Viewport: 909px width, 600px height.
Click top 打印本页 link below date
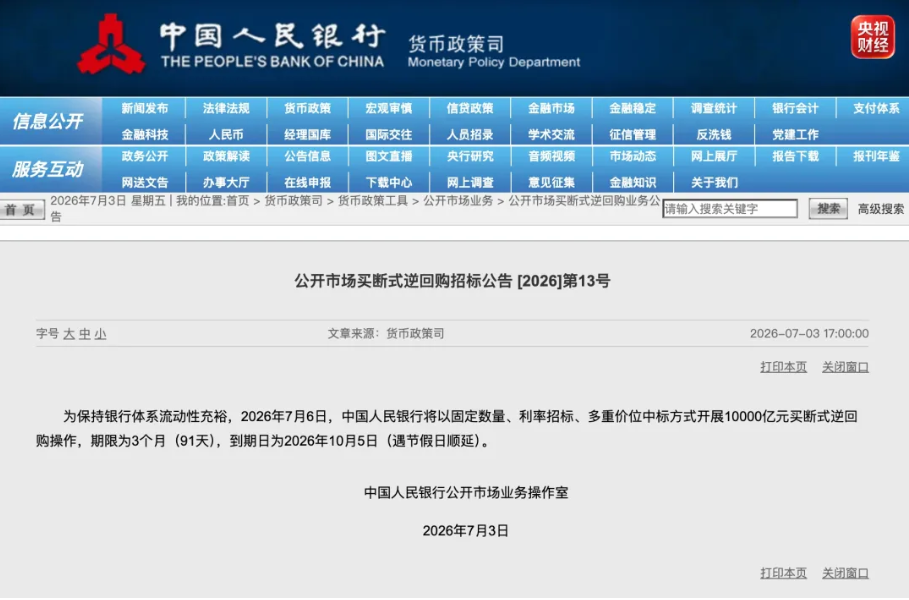pos(783,367)
